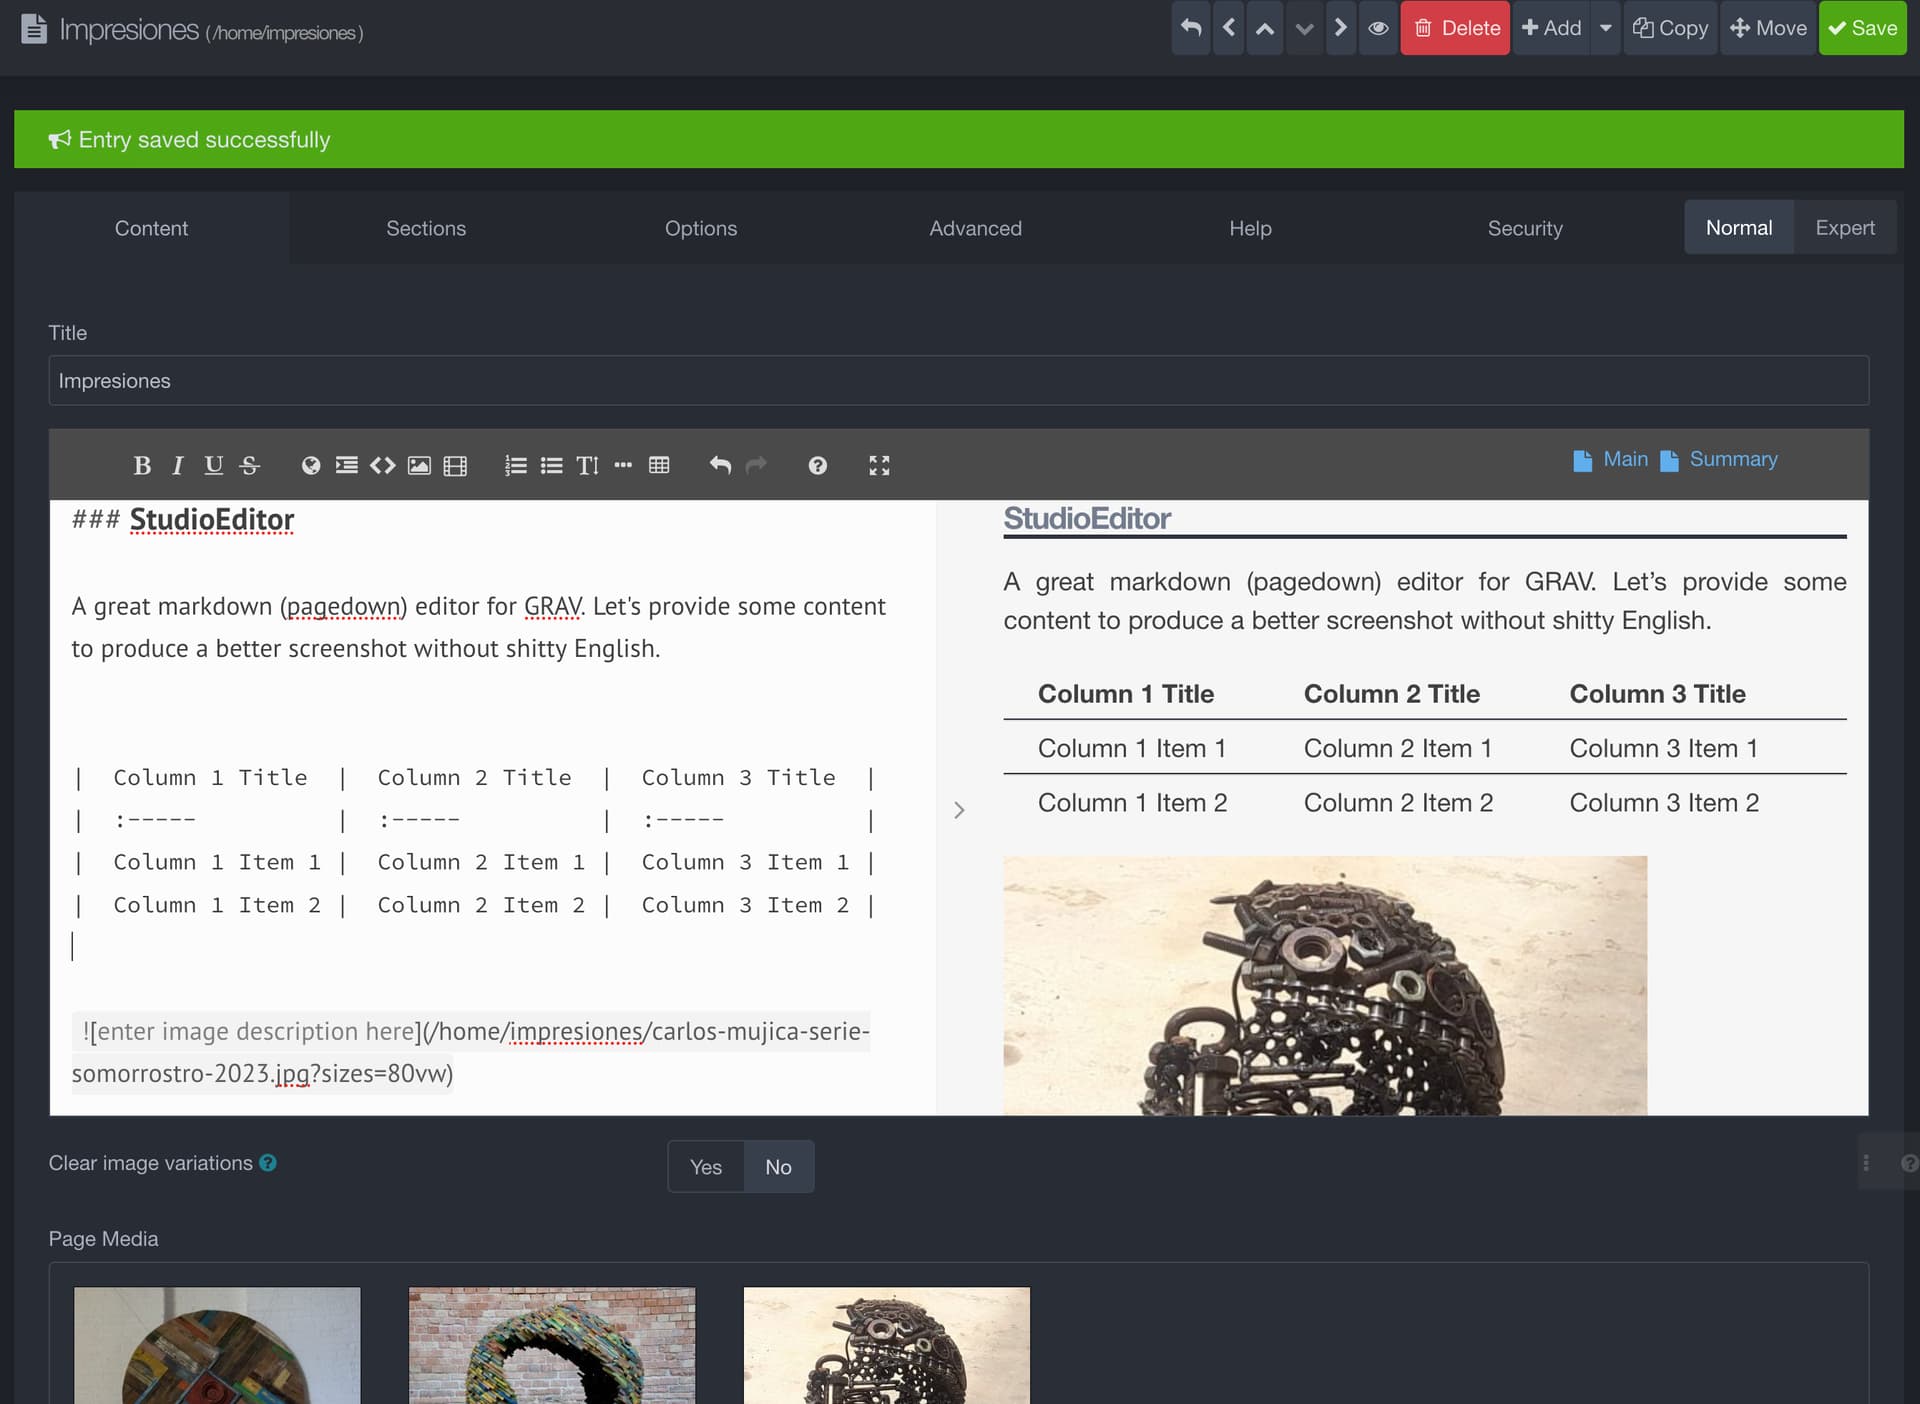Click the Add button

click(1551, 28)
